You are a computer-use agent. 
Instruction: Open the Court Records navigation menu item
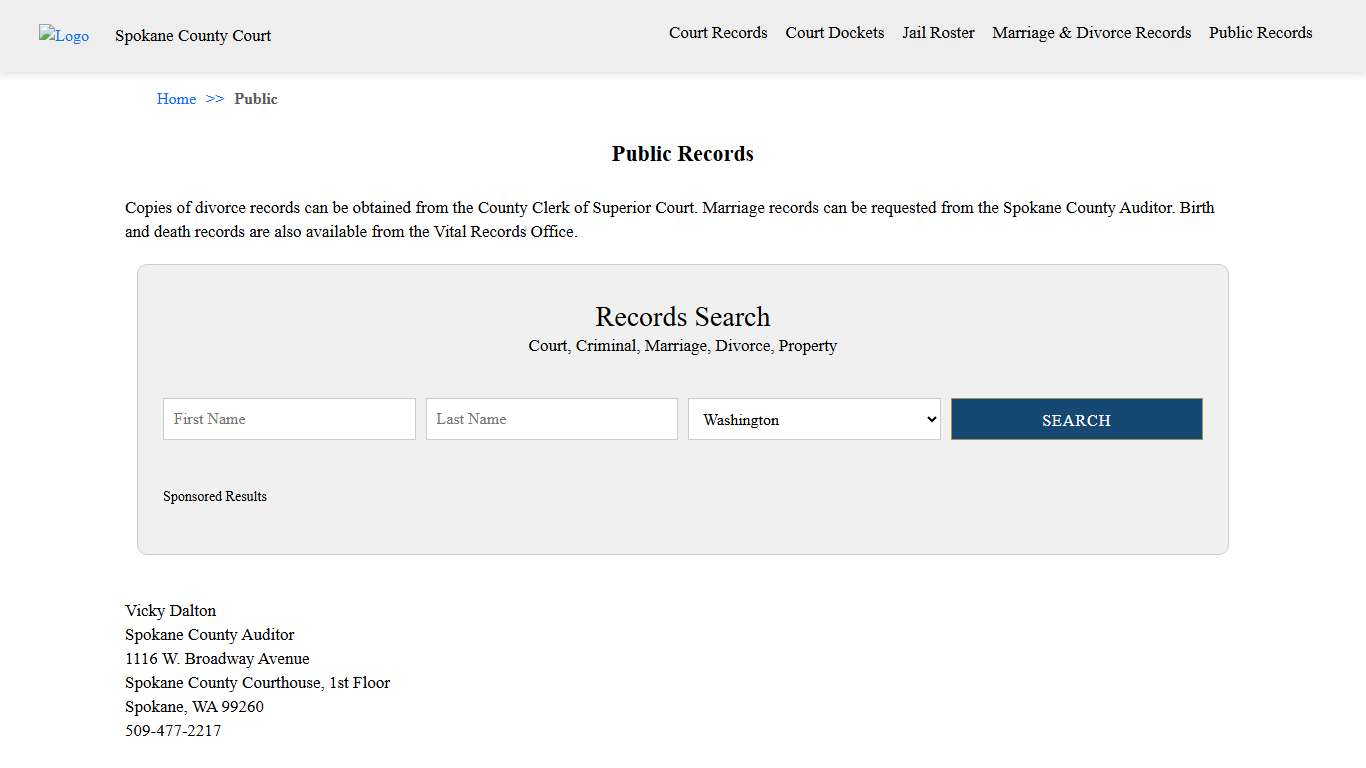(718, 32)
